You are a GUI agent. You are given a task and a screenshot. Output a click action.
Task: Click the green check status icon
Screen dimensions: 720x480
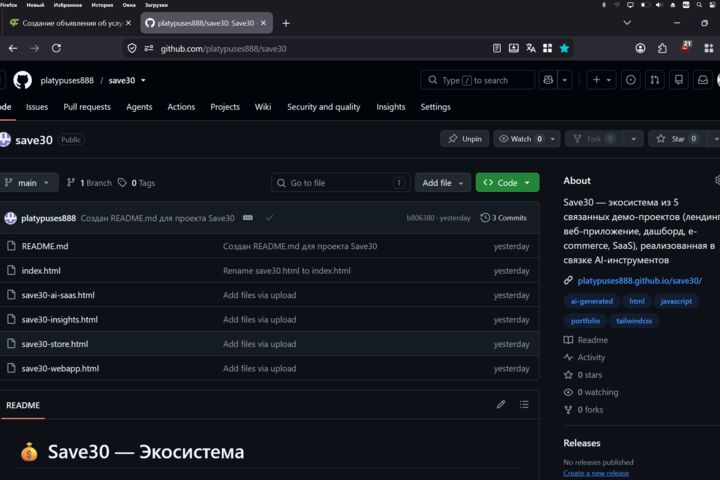[269, 218]
